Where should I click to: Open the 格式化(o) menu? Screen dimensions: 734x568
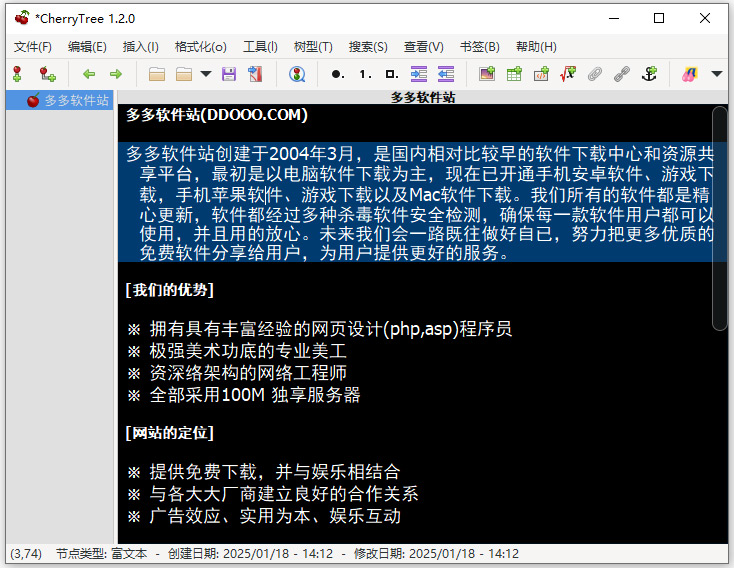200,47
